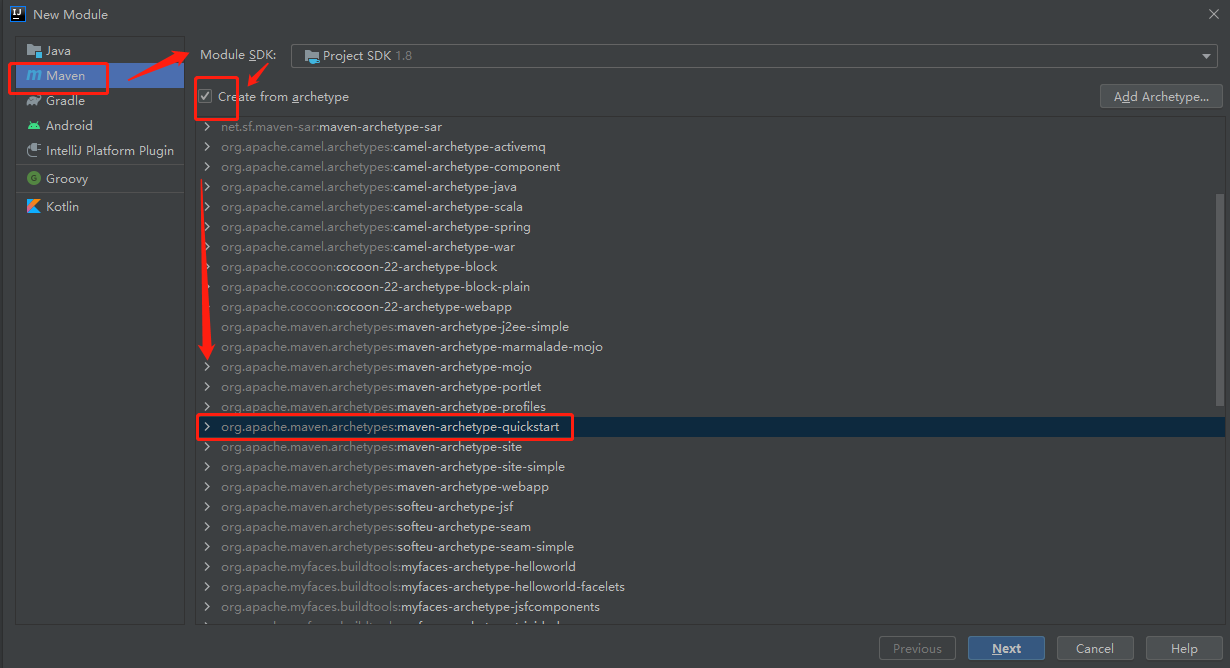Click the IntelliJ logo in title bar
The width and height of the screenshot is (1230, 668).
(16, 14)
